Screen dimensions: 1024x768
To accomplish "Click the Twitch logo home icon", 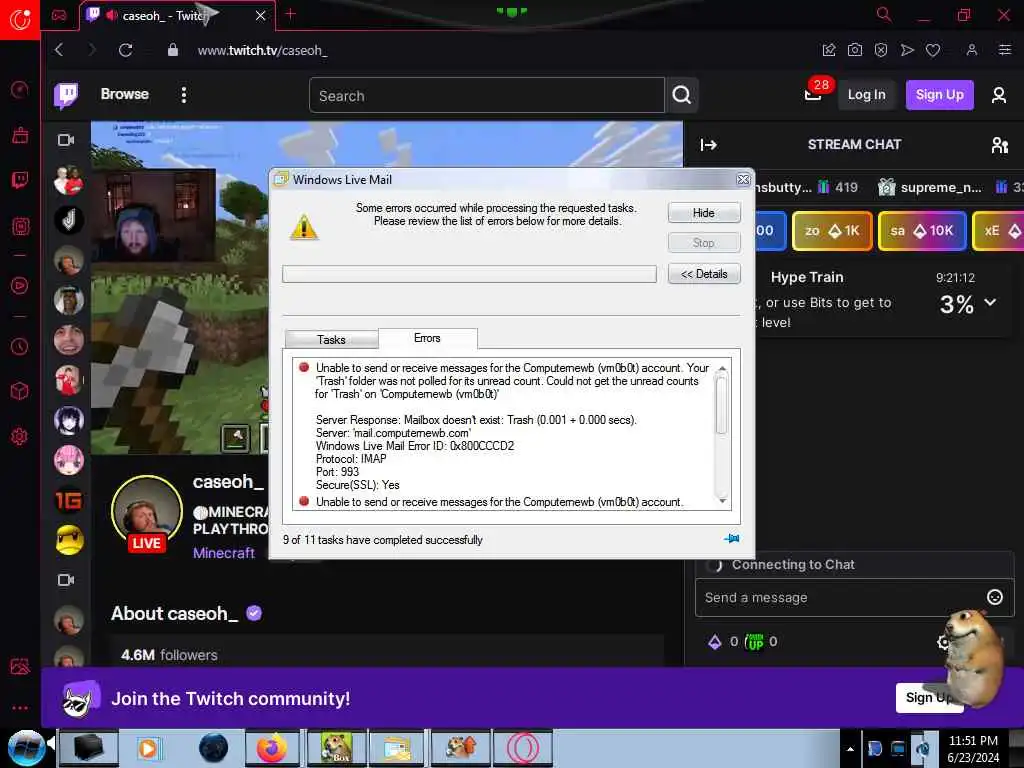I will point(66,95).
